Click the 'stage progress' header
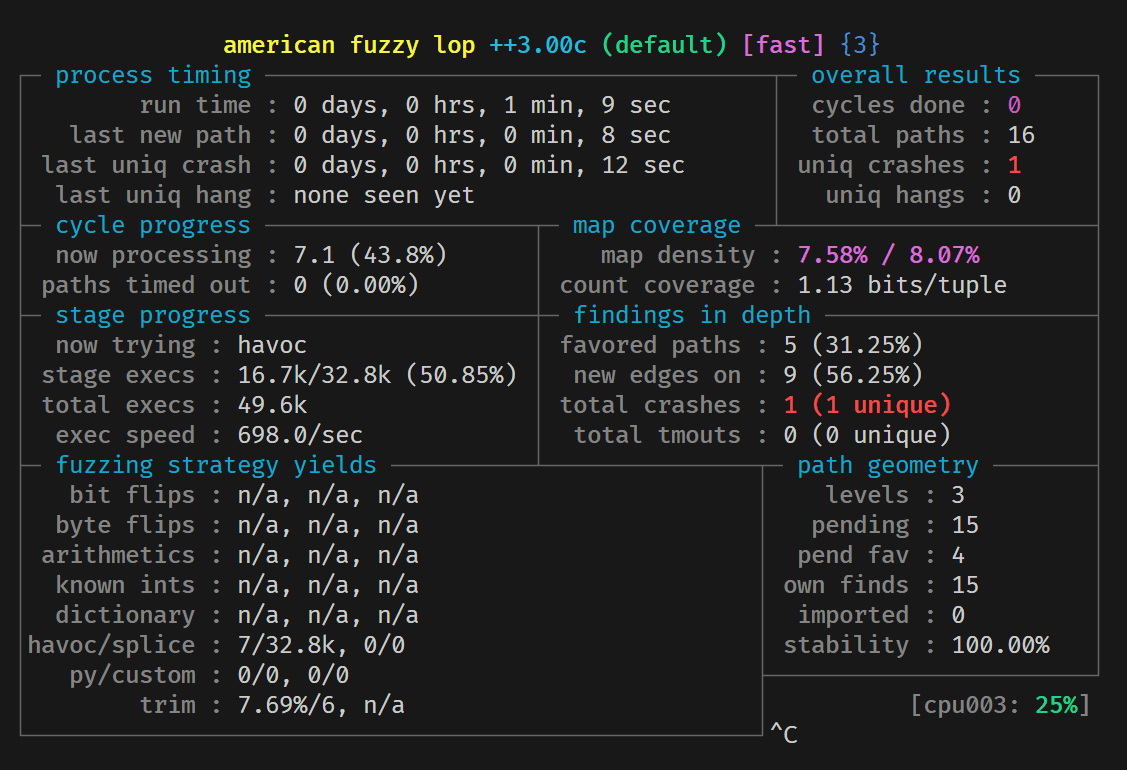 point(153,315)
